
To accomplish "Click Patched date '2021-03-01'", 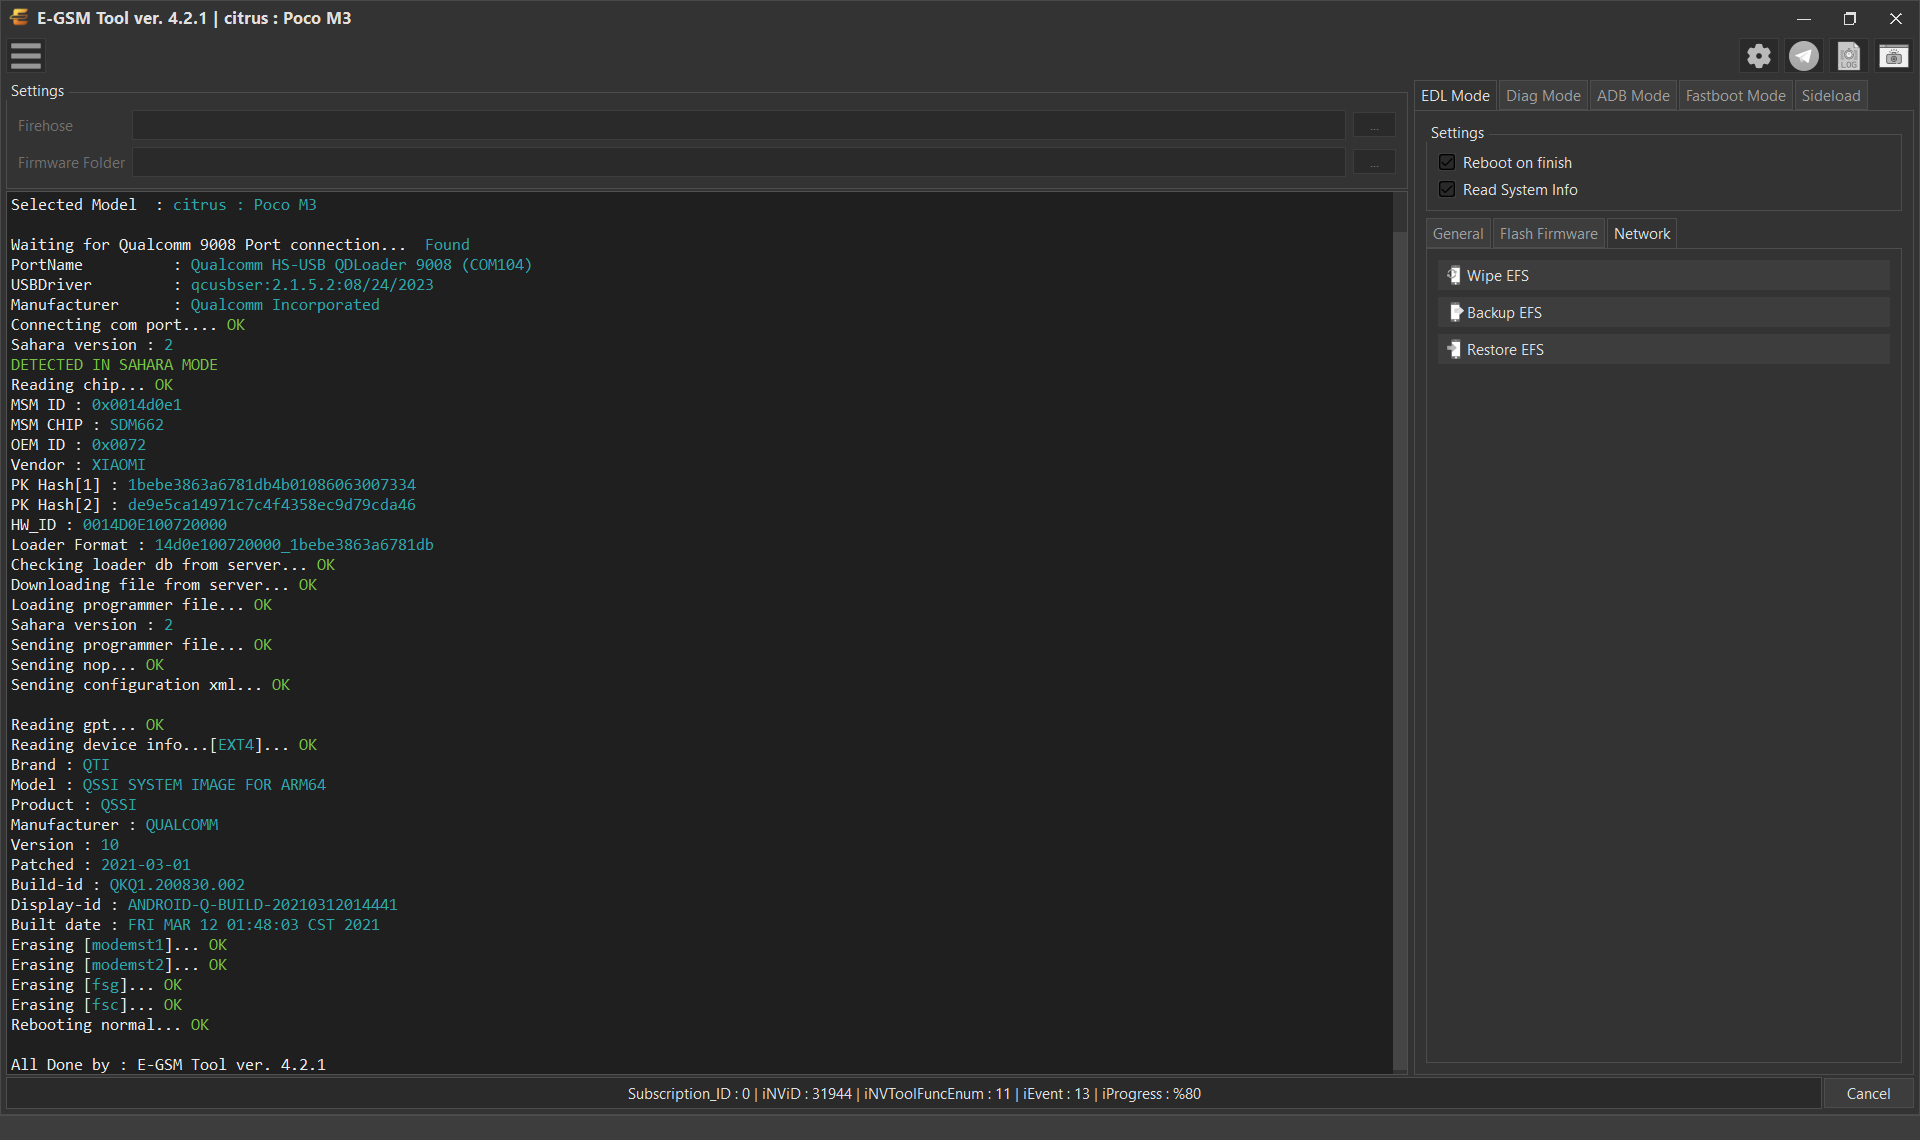I will coord(145,865).
